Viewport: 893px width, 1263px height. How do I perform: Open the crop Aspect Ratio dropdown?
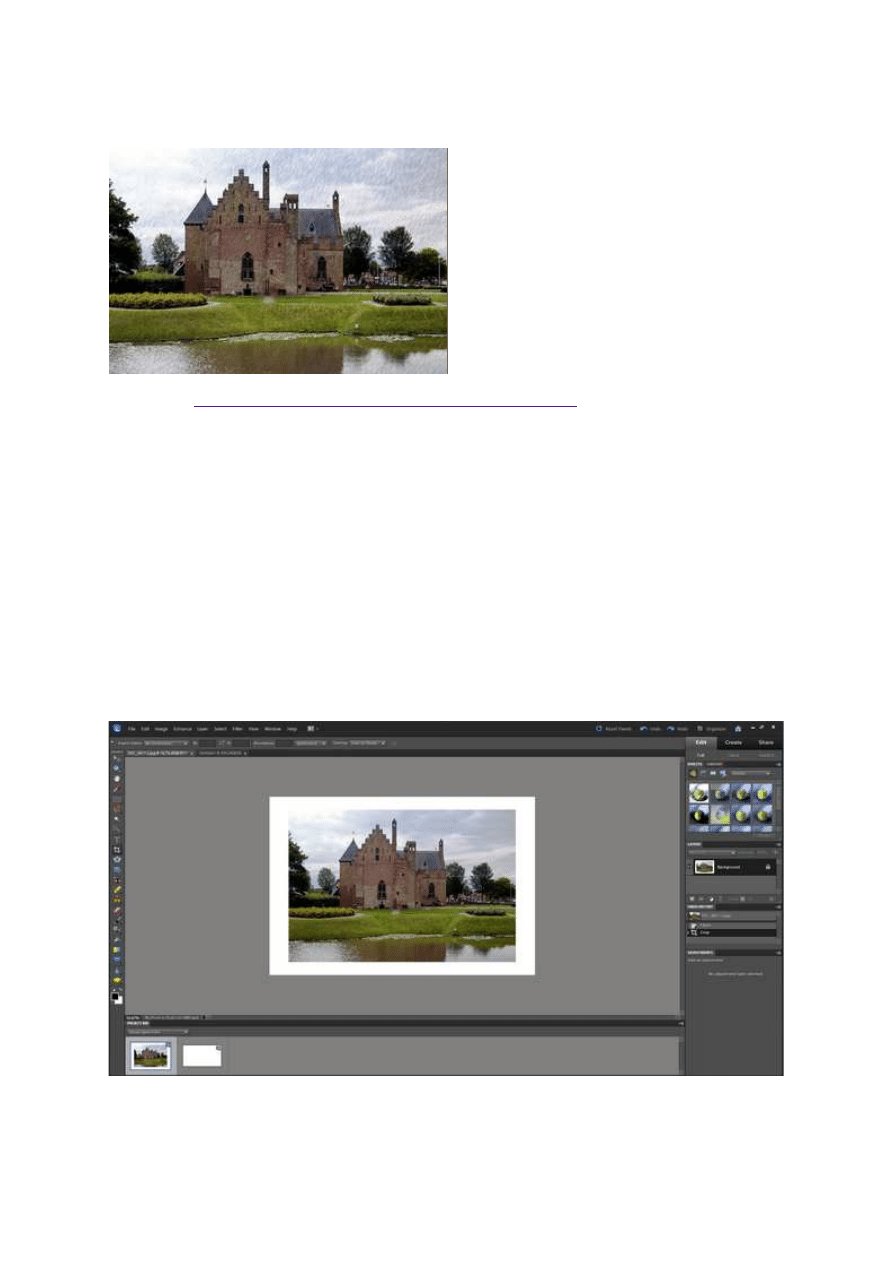point(165,743)
